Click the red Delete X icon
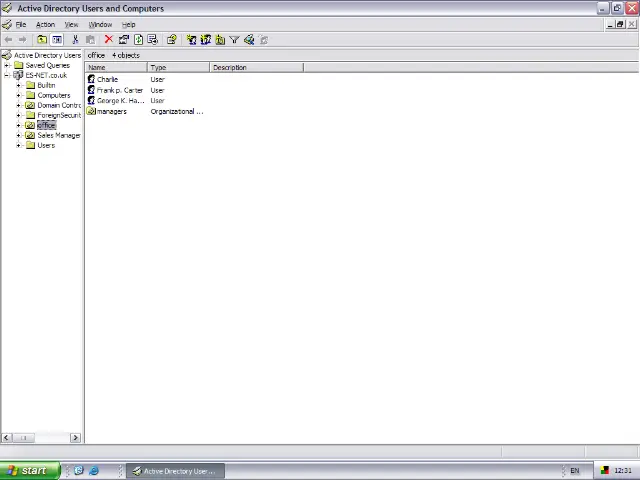640x480 pixels. coord(109,39)
